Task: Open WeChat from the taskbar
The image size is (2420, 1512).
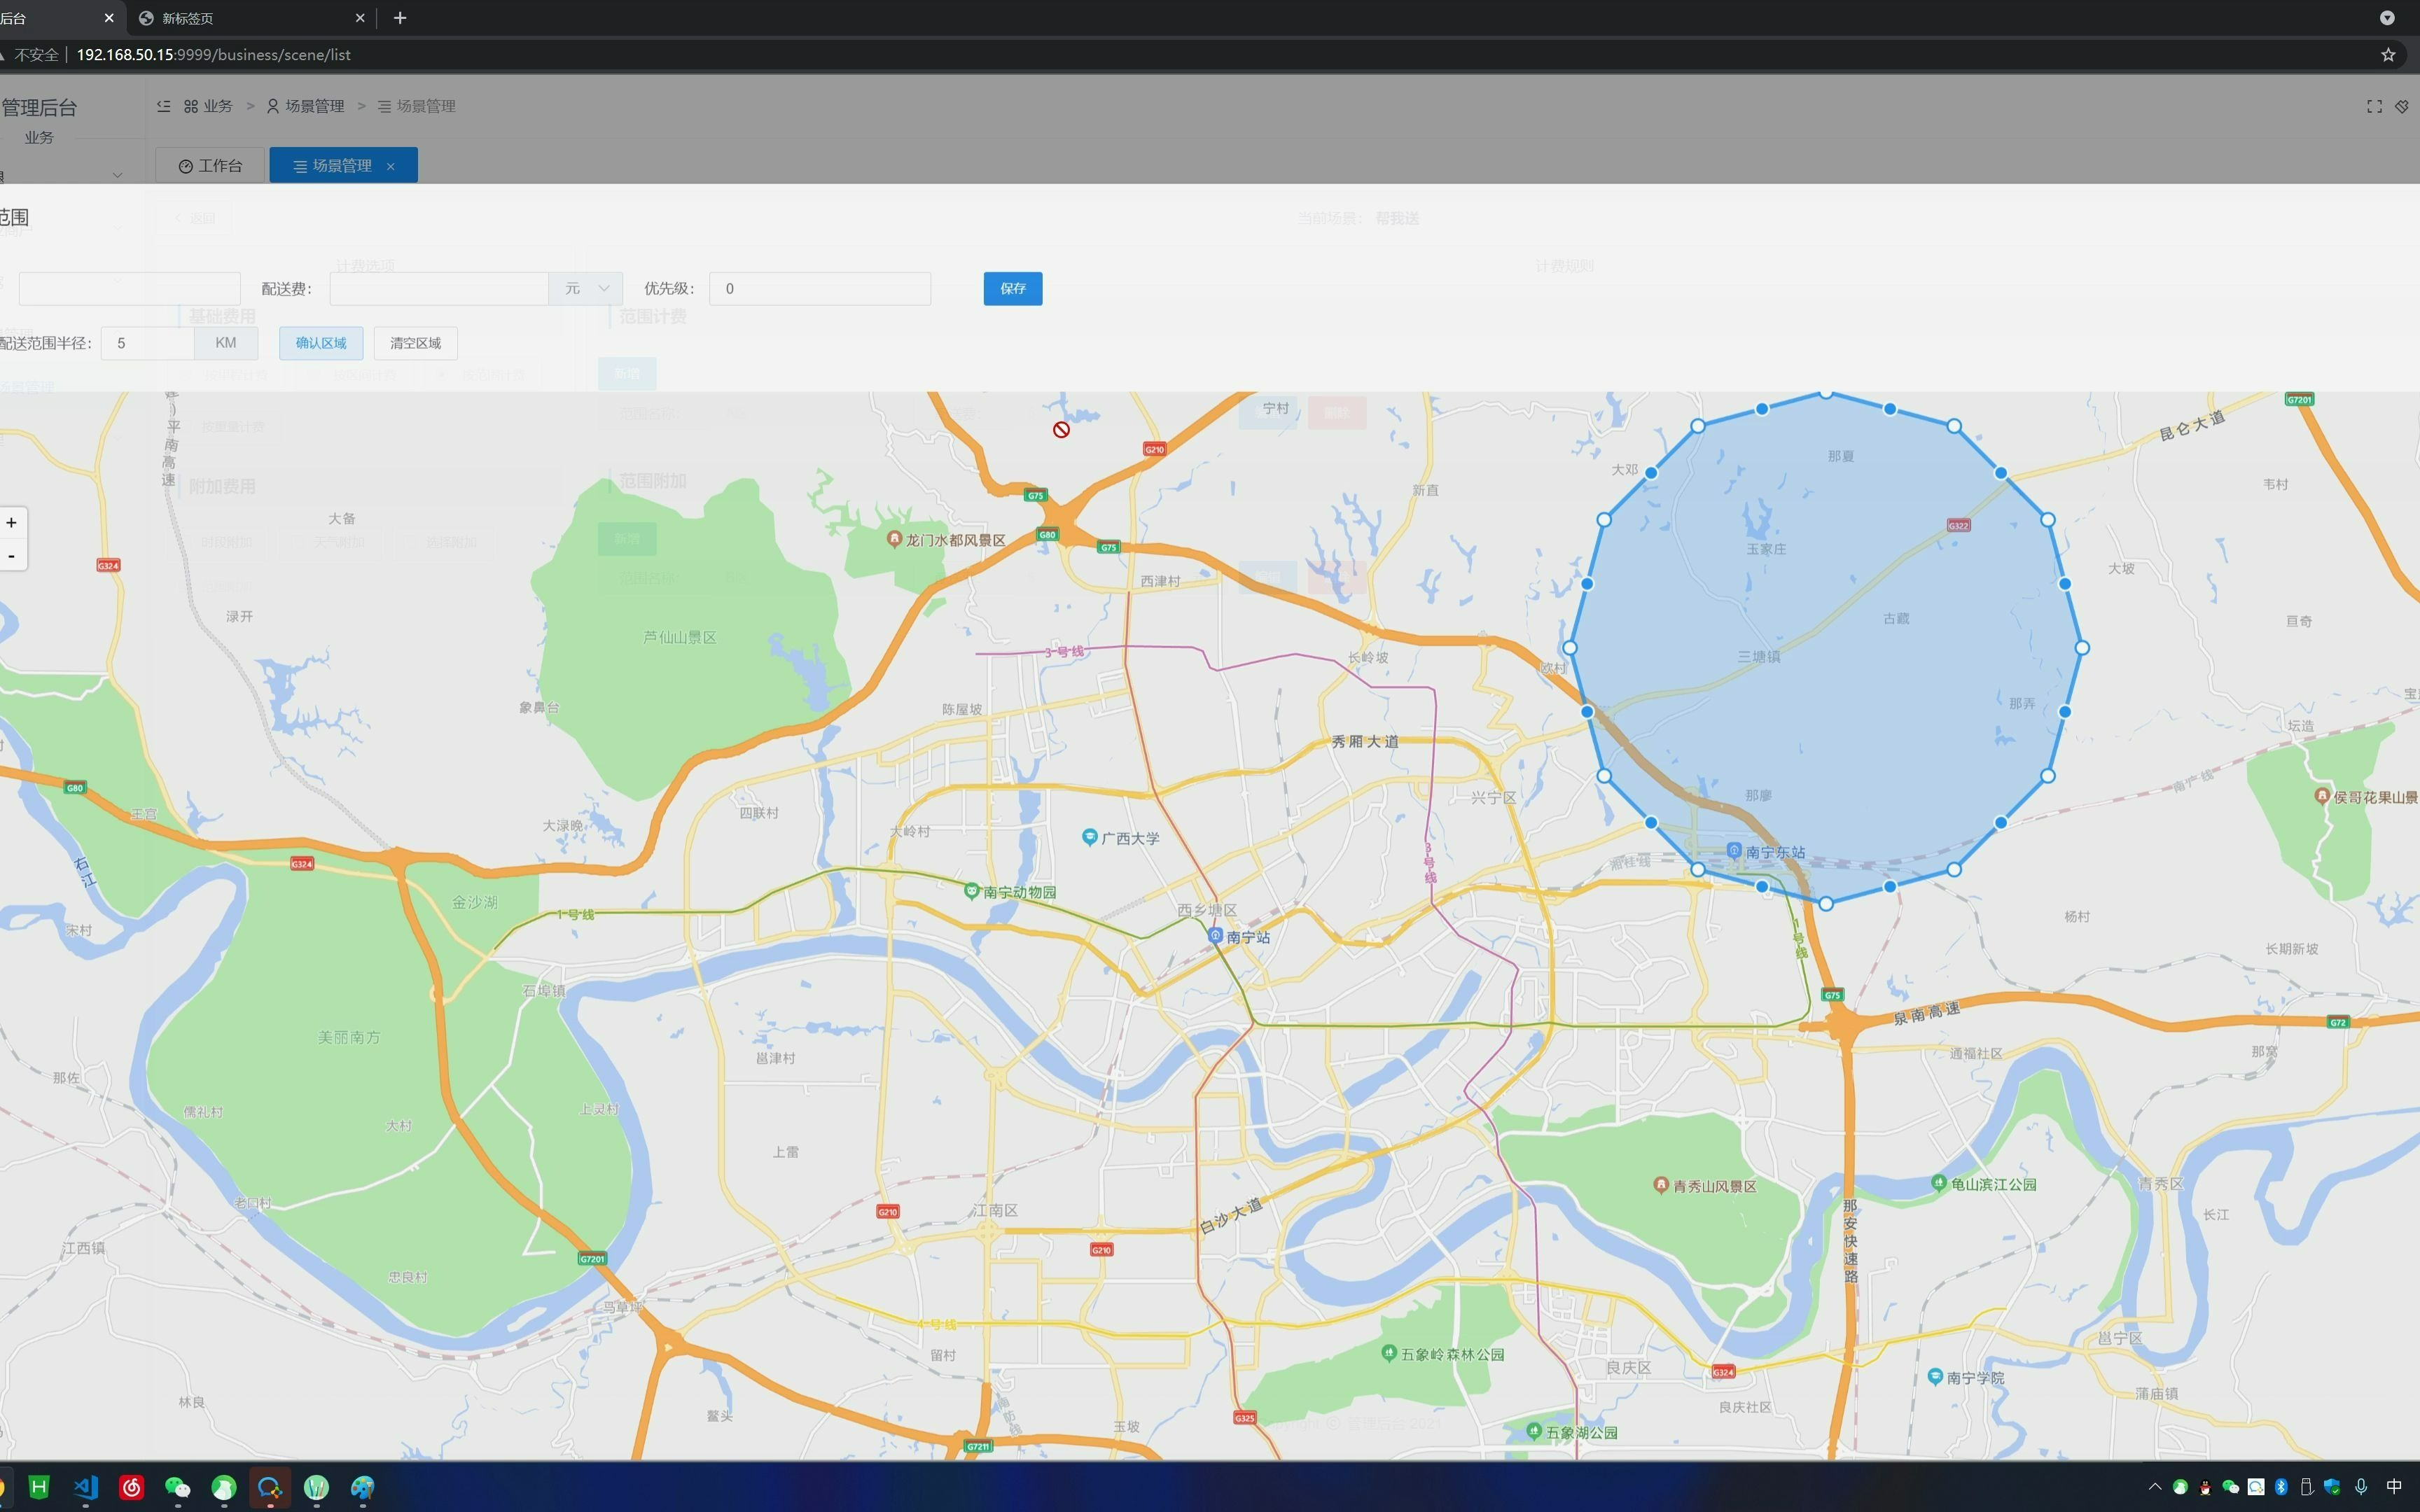Action: point(177,1487)
